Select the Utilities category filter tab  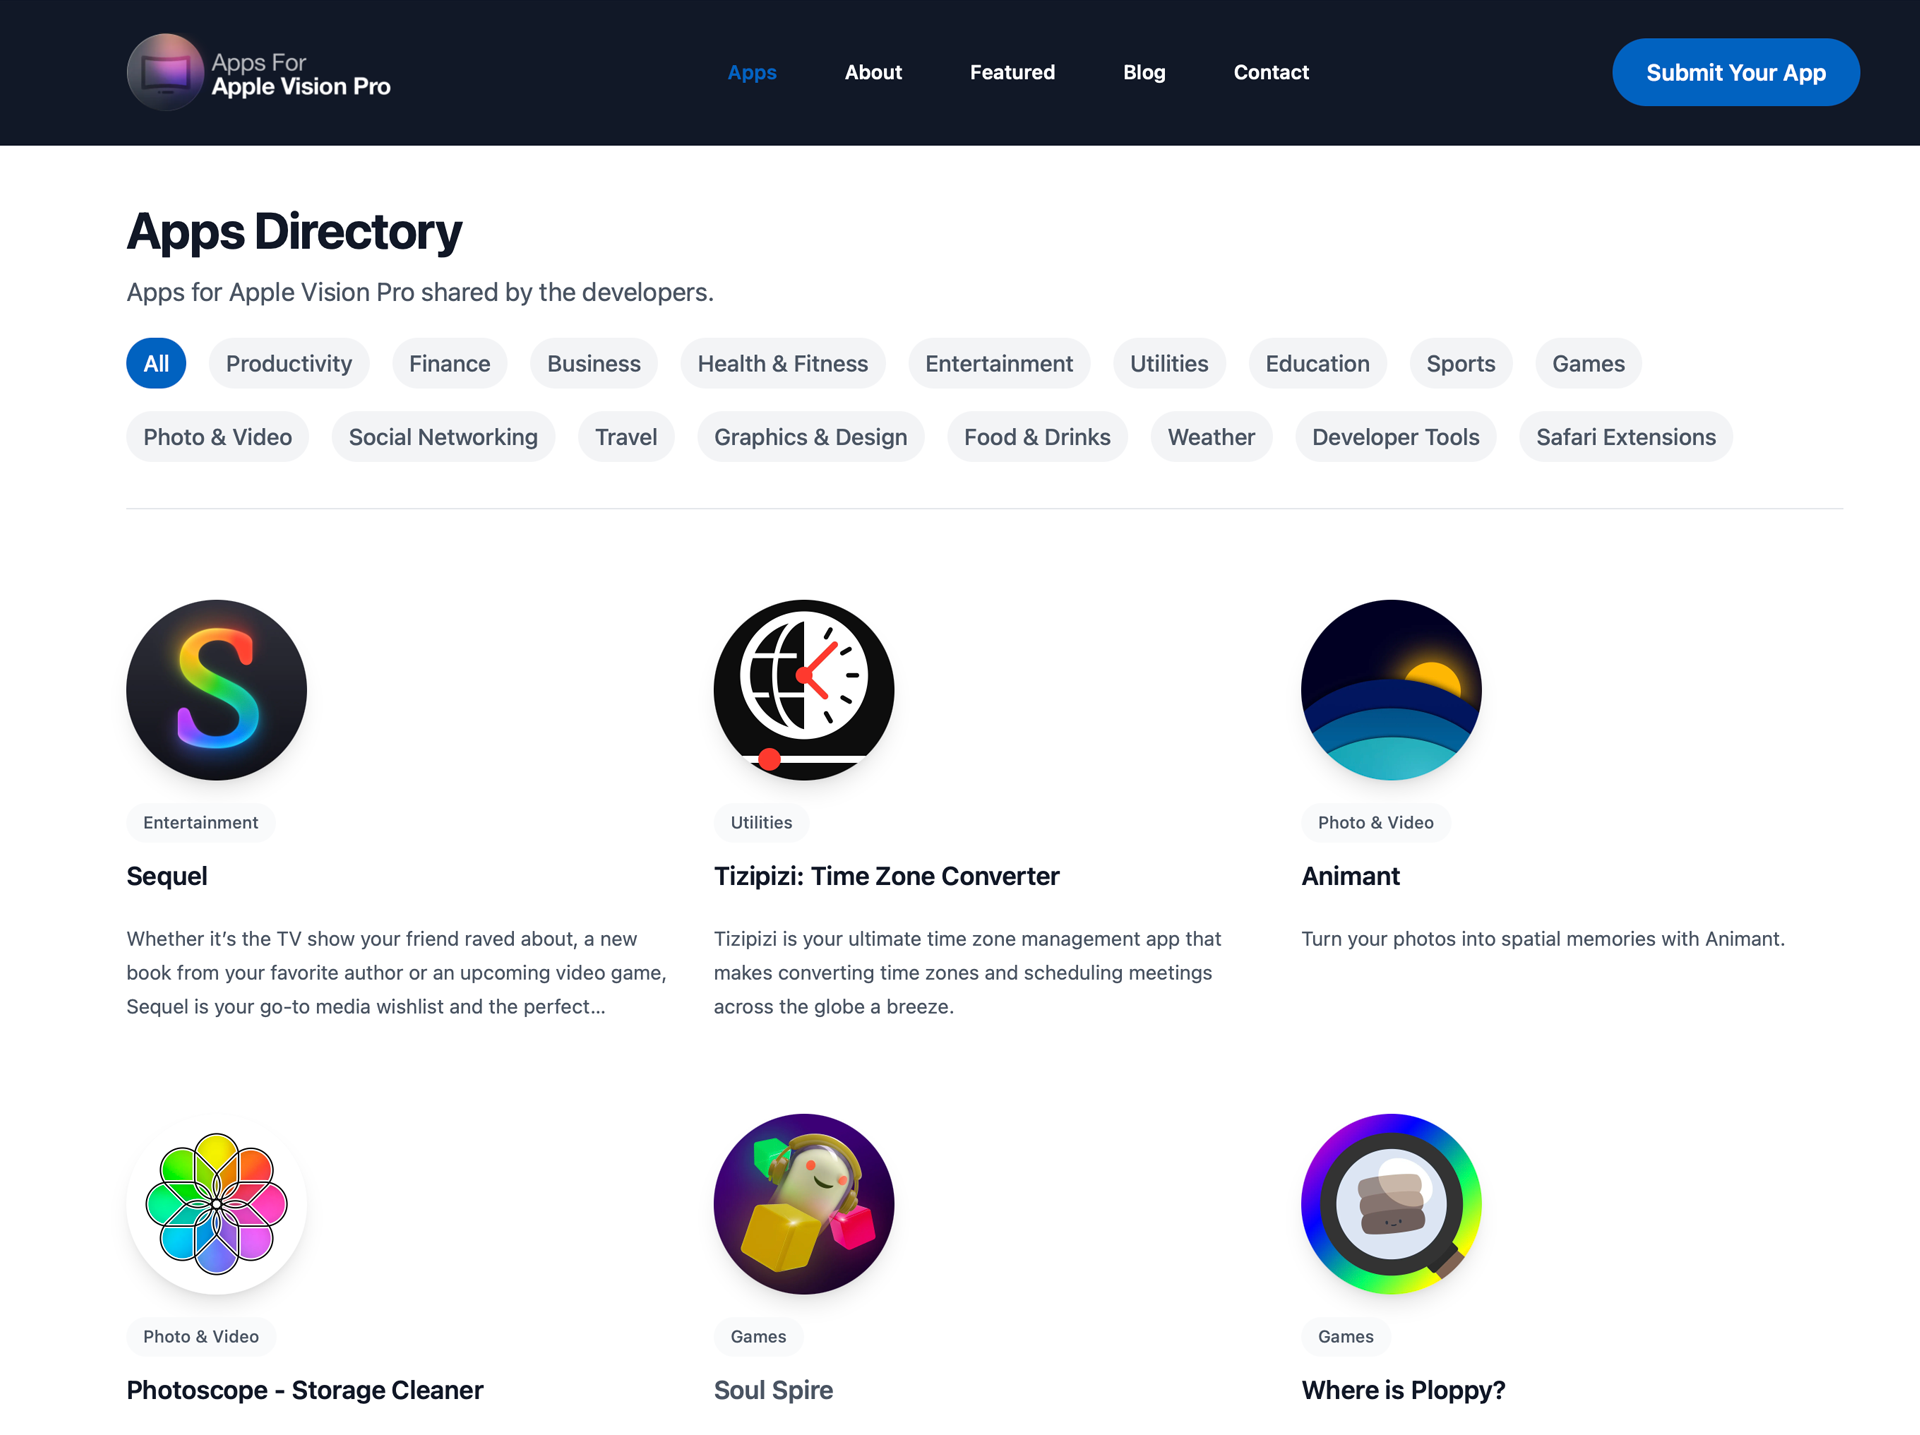click(x=1169, y=362)
